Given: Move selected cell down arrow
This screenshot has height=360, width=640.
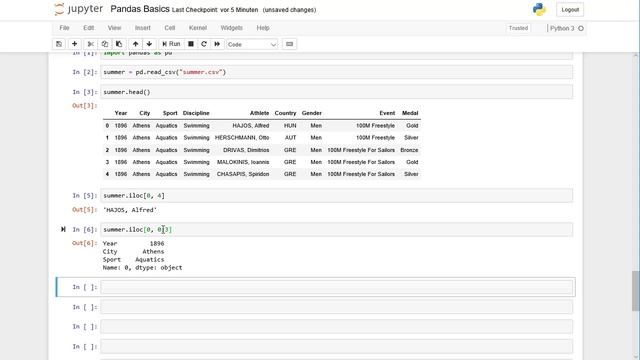Looking at the screenshot, I should pos(149,44).
